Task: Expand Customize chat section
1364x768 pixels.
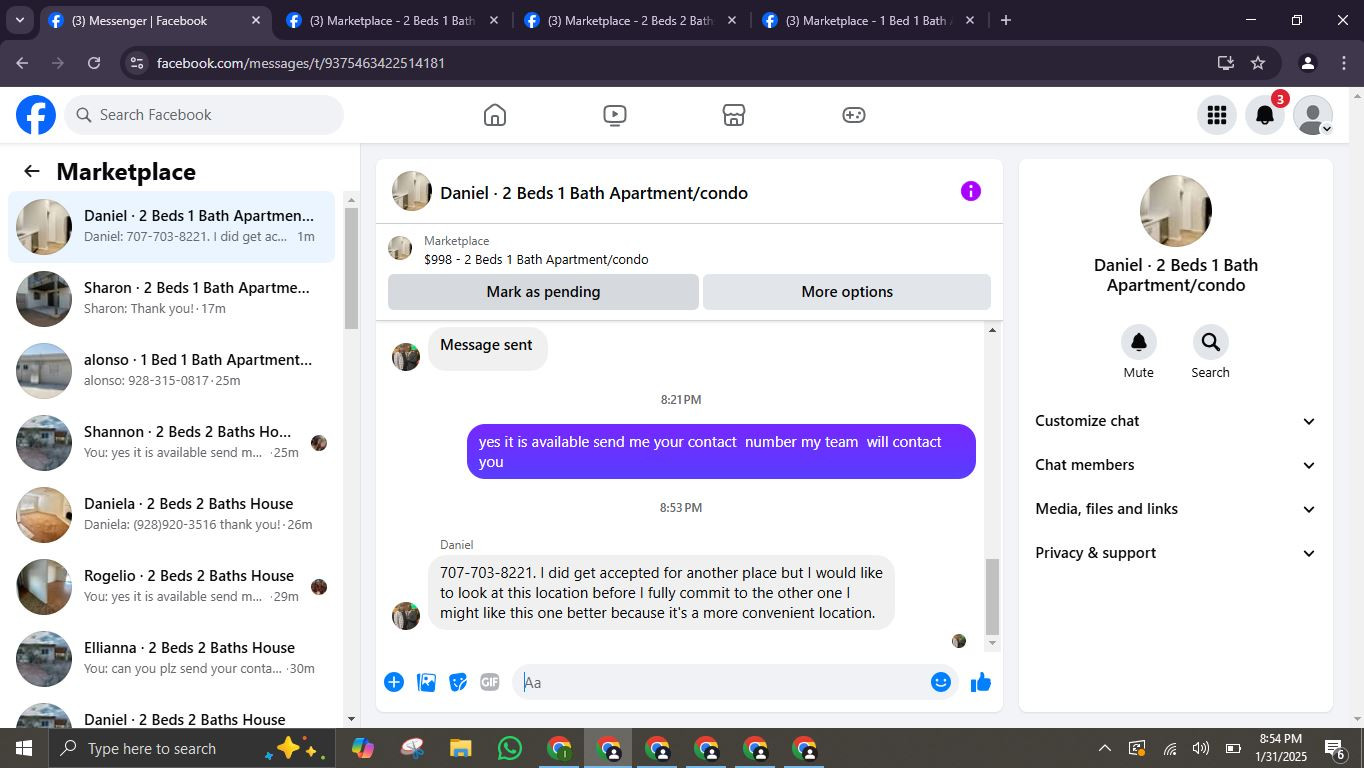Action: coord(1176,421)
